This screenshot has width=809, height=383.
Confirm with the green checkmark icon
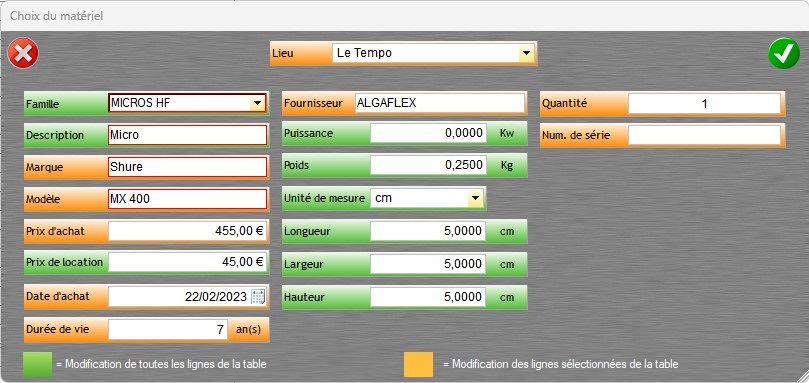point(784,53)
